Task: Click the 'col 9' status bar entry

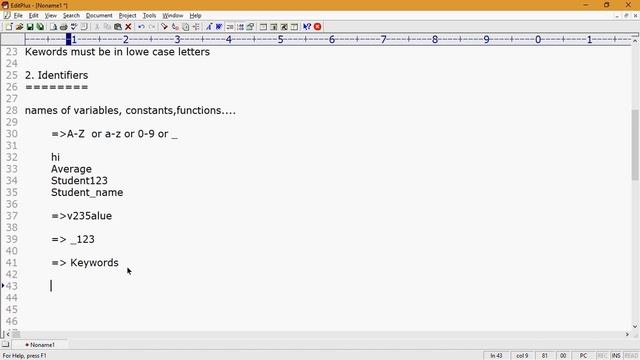Action: pos(522,356)
